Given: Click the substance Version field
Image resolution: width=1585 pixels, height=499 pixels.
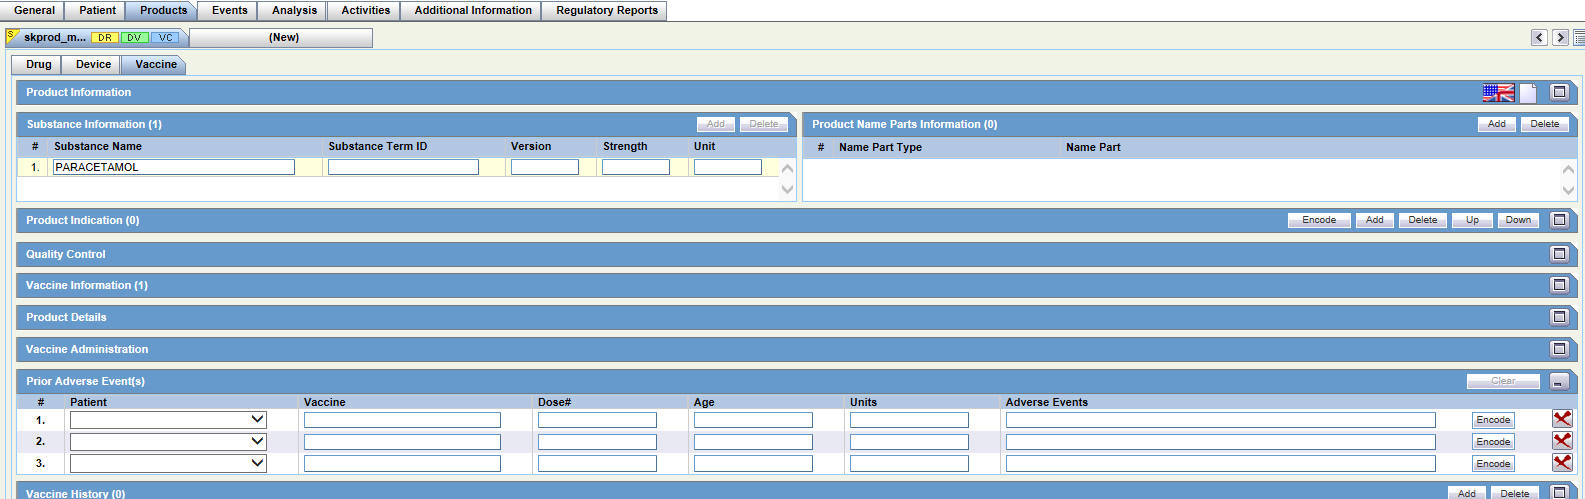Looking at the screenshot, I should [x=545, y=167].
